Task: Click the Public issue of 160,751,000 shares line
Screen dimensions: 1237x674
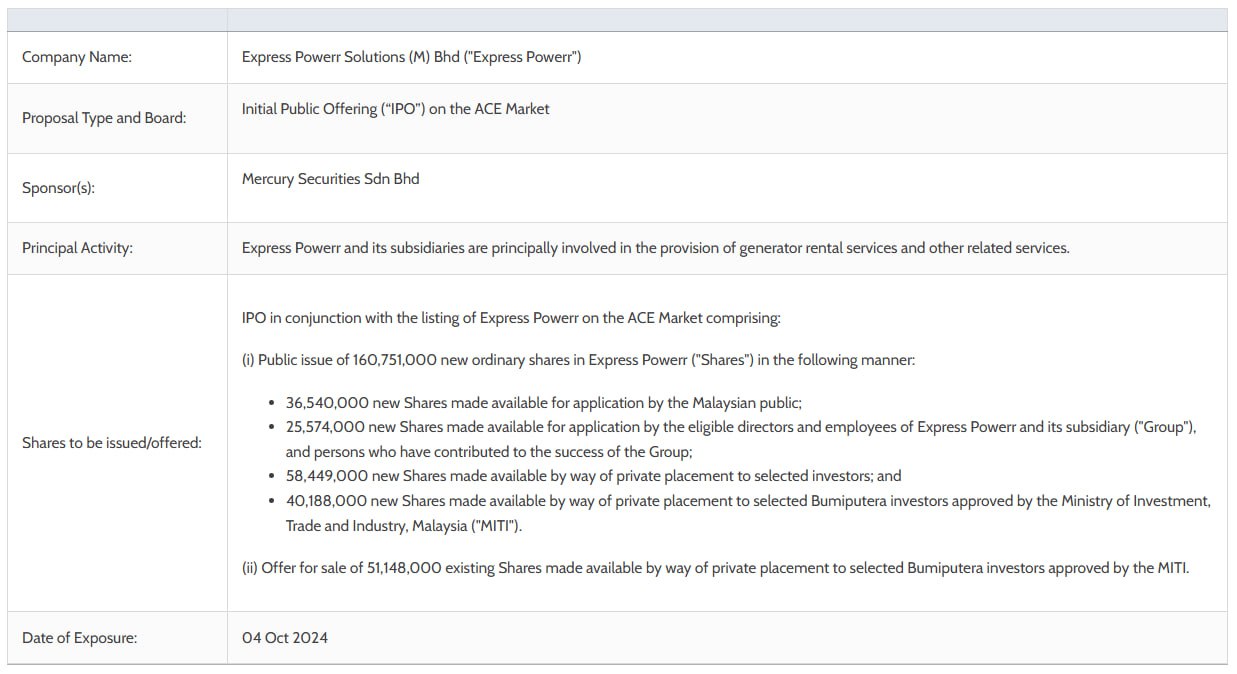Action: (x=578, y=360)
